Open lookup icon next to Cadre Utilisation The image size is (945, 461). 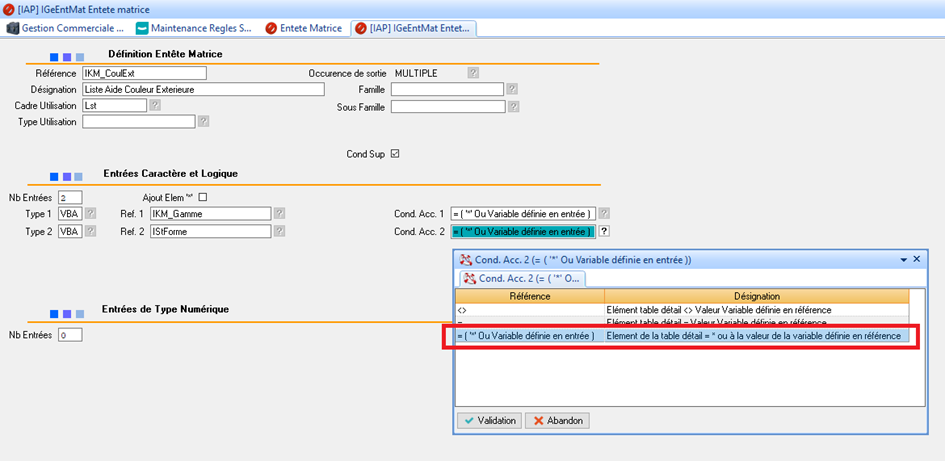click(x=155, y=105)
